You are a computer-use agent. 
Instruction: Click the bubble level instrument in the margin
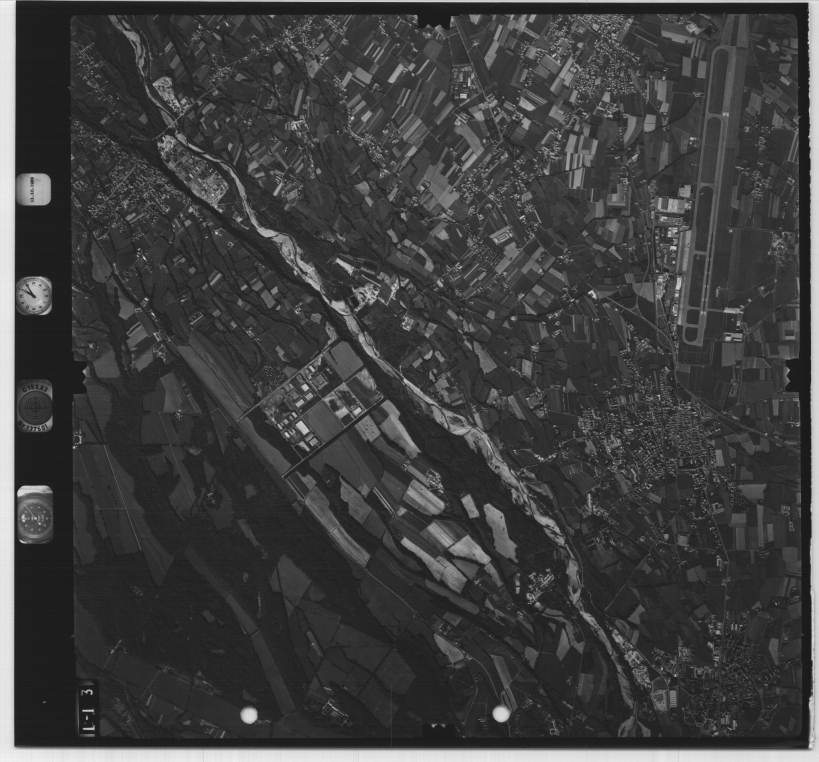tap(35, 515)
